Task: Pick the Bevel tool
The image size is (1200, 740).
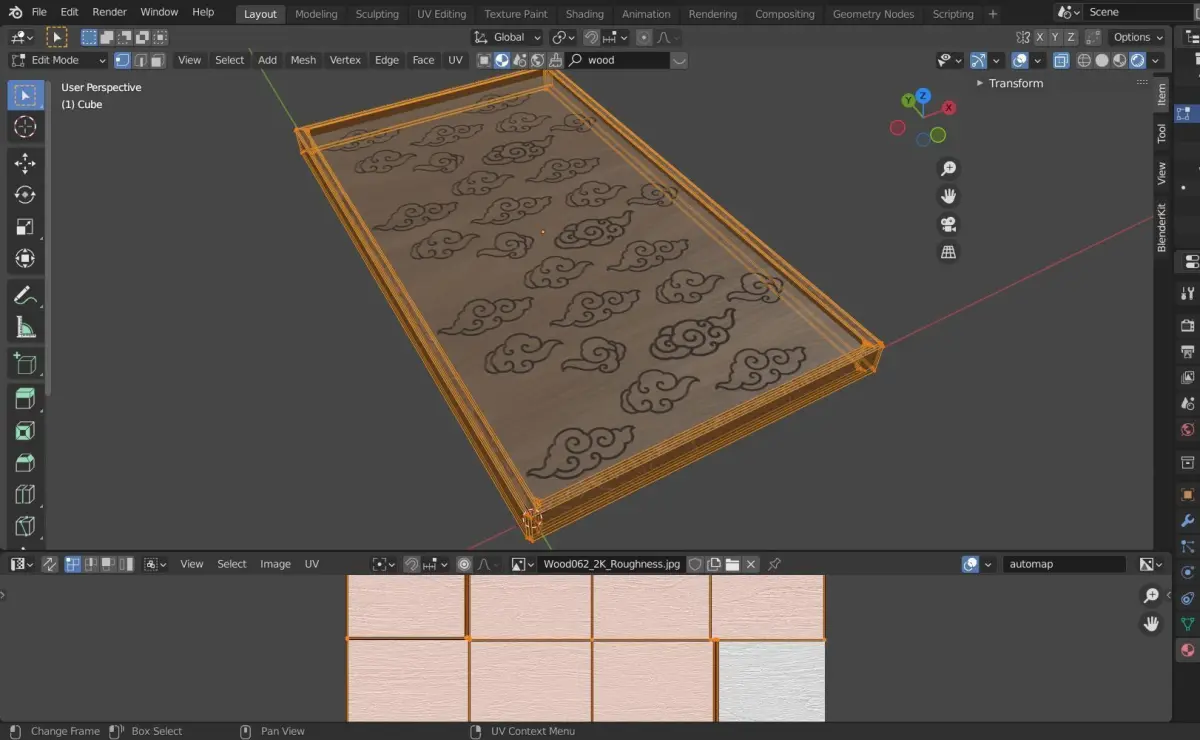Action: 26,463
